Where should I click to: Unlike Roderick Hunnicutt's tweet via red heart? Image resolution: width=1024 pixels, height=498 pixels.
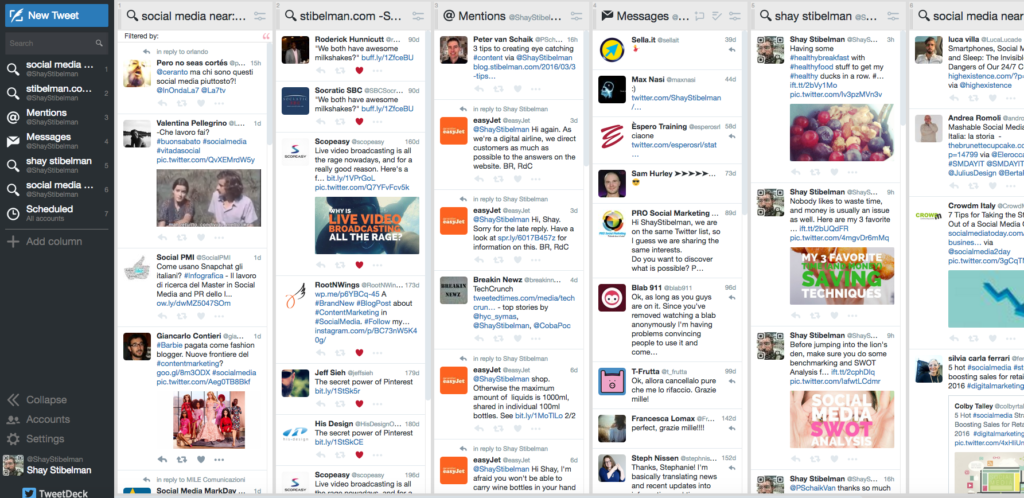359,70
